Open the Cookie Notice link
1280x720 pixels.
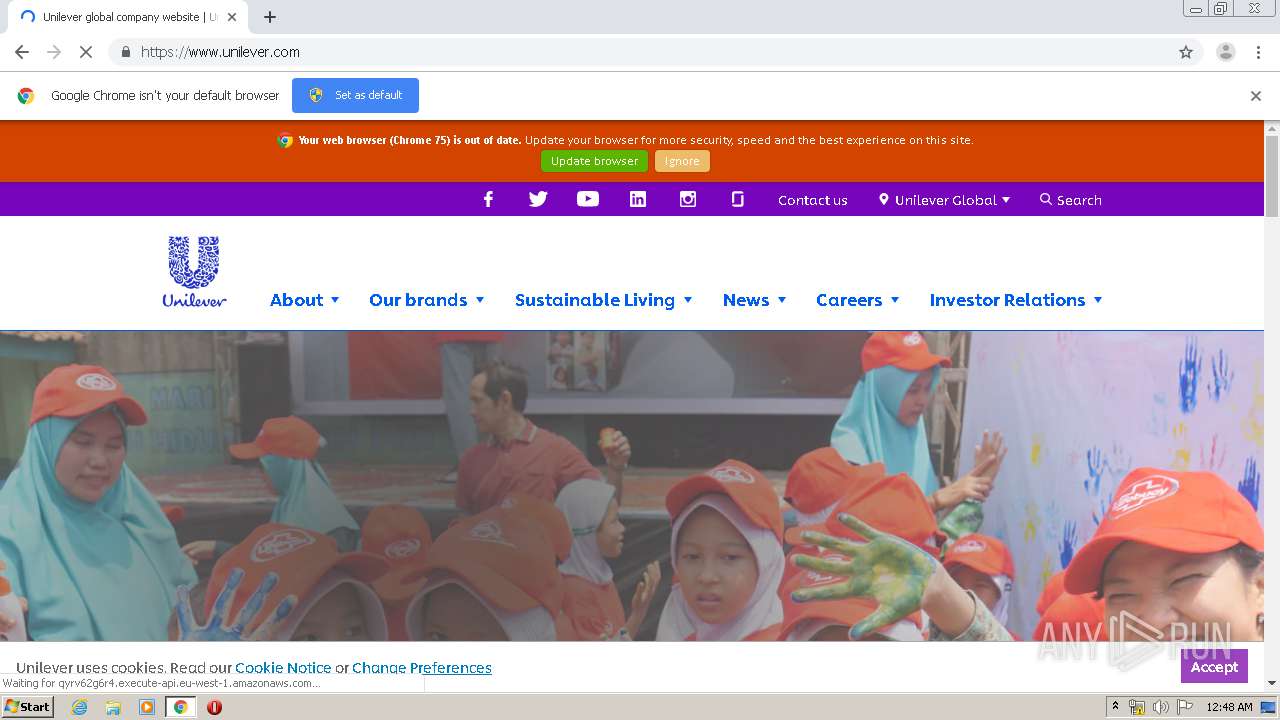tap(283, 668)
